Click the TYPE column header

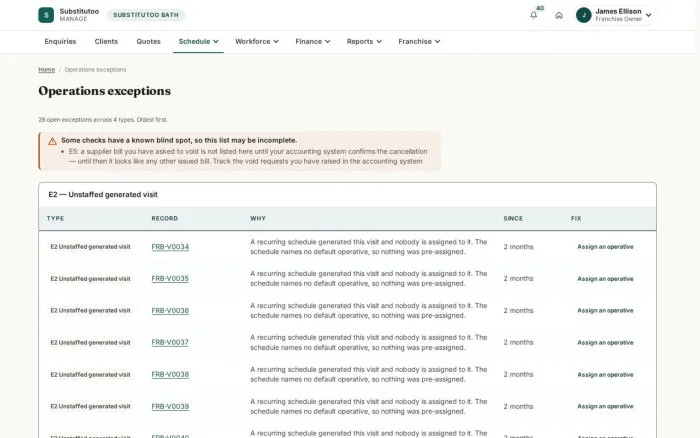[55, 218]
